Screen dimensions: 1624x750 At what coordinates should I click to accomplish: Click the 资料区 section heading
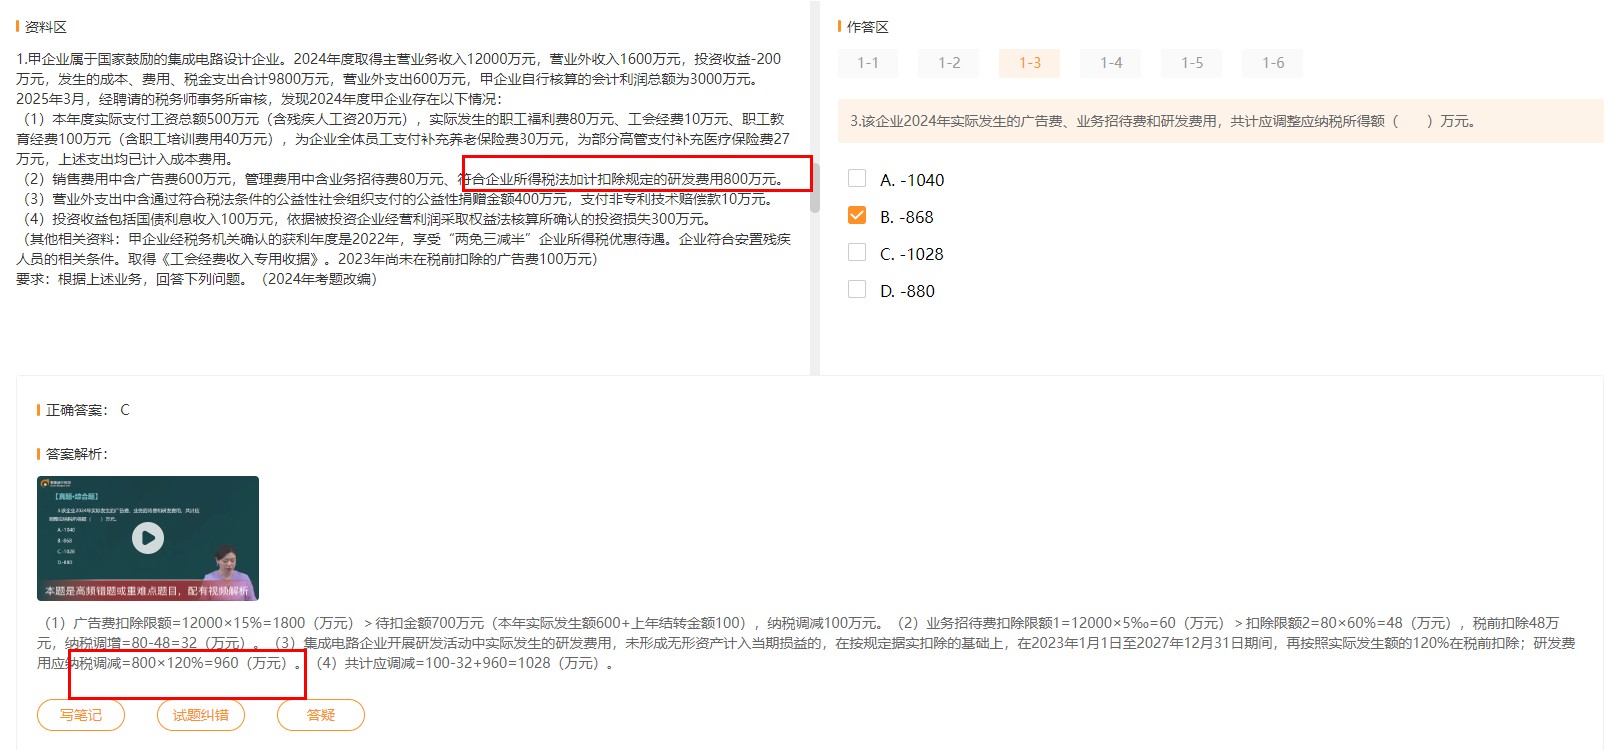[46, 27]
